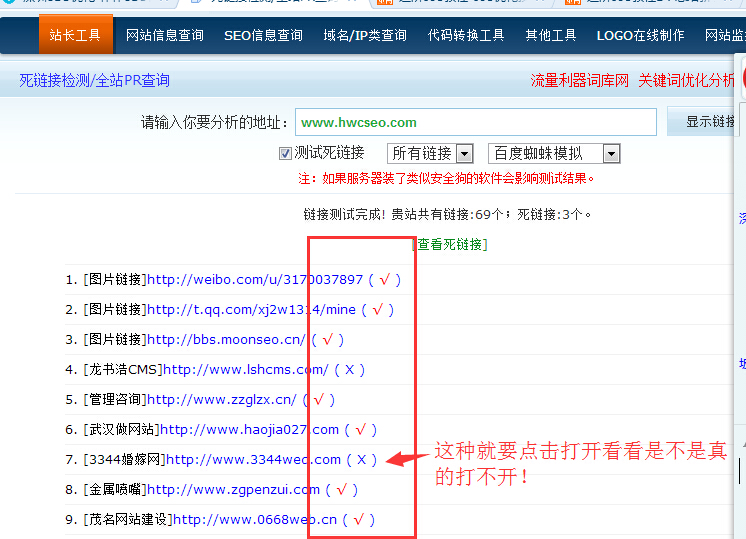The width and height of the screenshot is (746, 539).
Task: Open the bbs.moonseo.cn link
Action: (x=226, y=340)
